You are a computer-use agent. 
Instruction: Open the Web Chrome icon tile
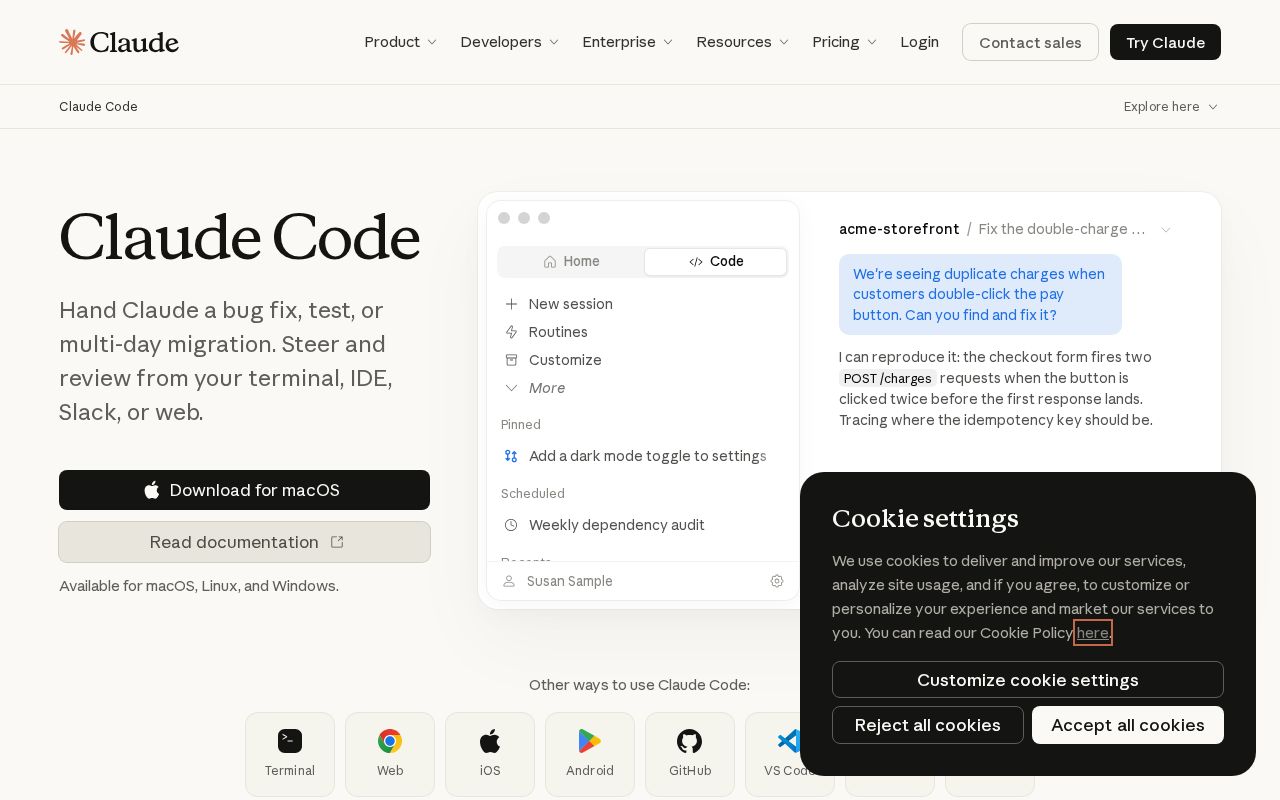pyautogui.click(x=390, y=754)
